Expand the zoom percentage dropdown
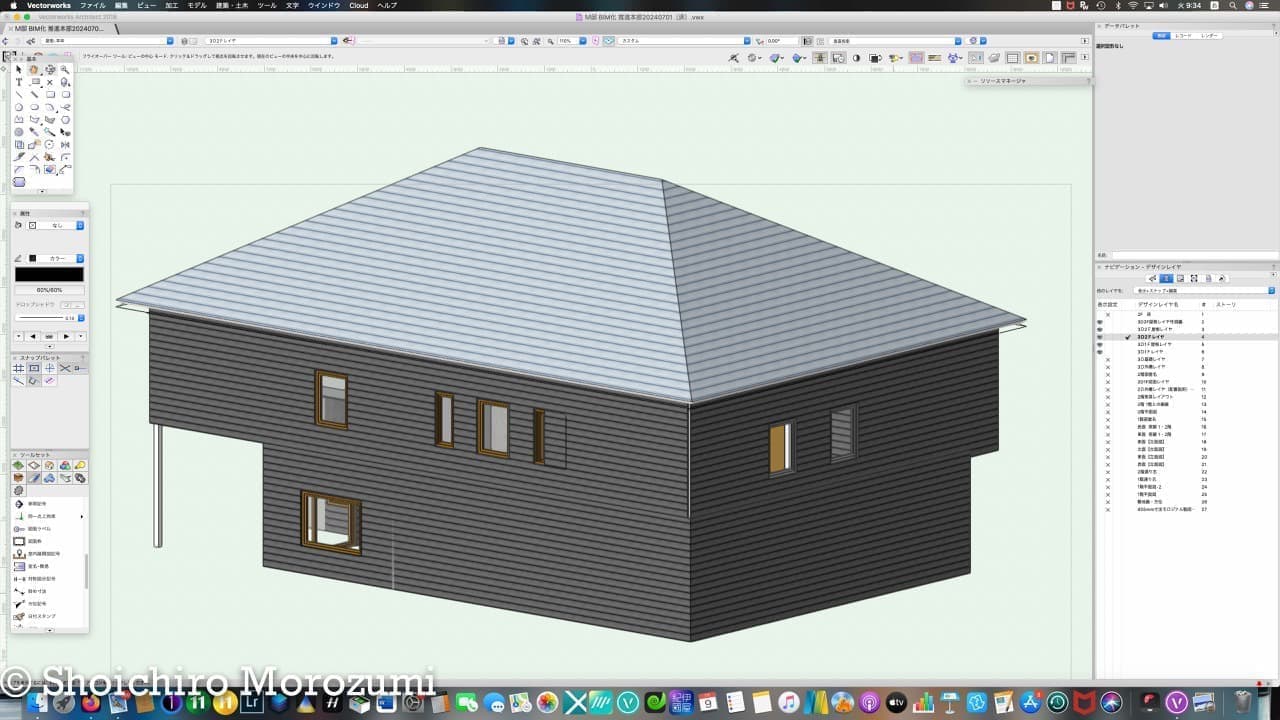This screenshot has height=720, width=1280. [x=583, y=41]
